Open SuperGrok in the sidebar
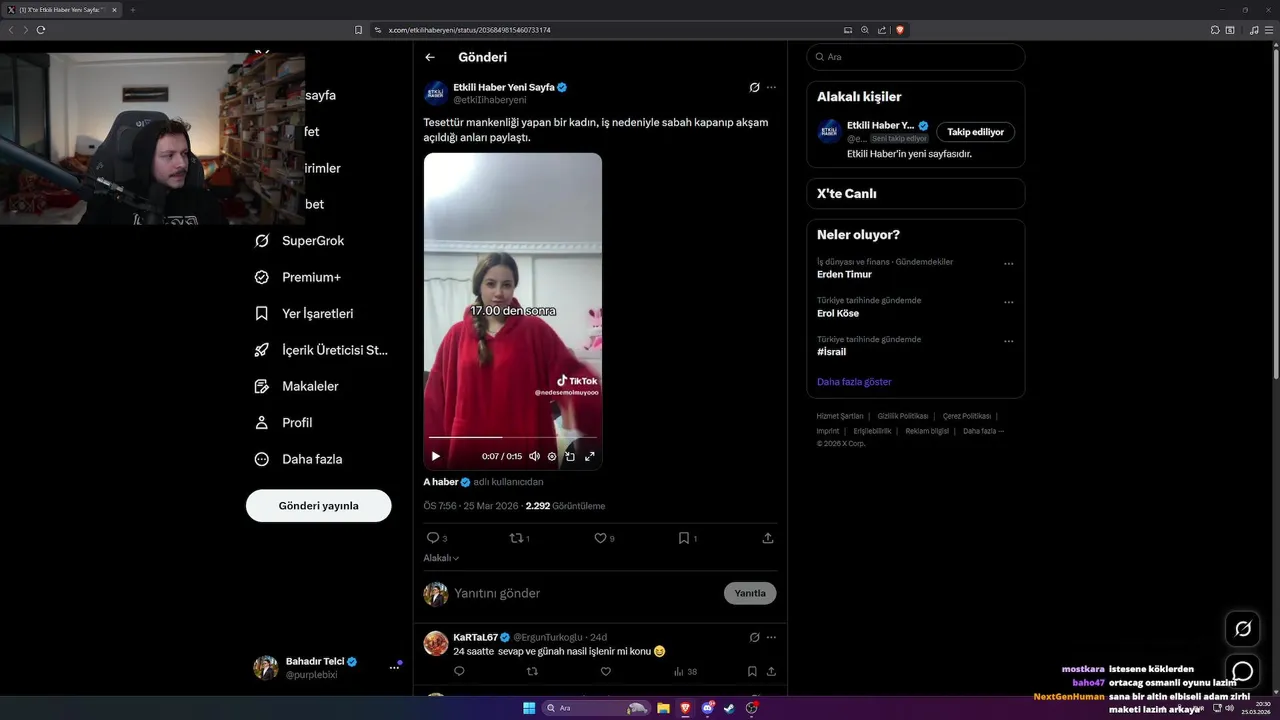Image resolution: width=1280 pixels, height=720 pixels. tap(300, 241)
